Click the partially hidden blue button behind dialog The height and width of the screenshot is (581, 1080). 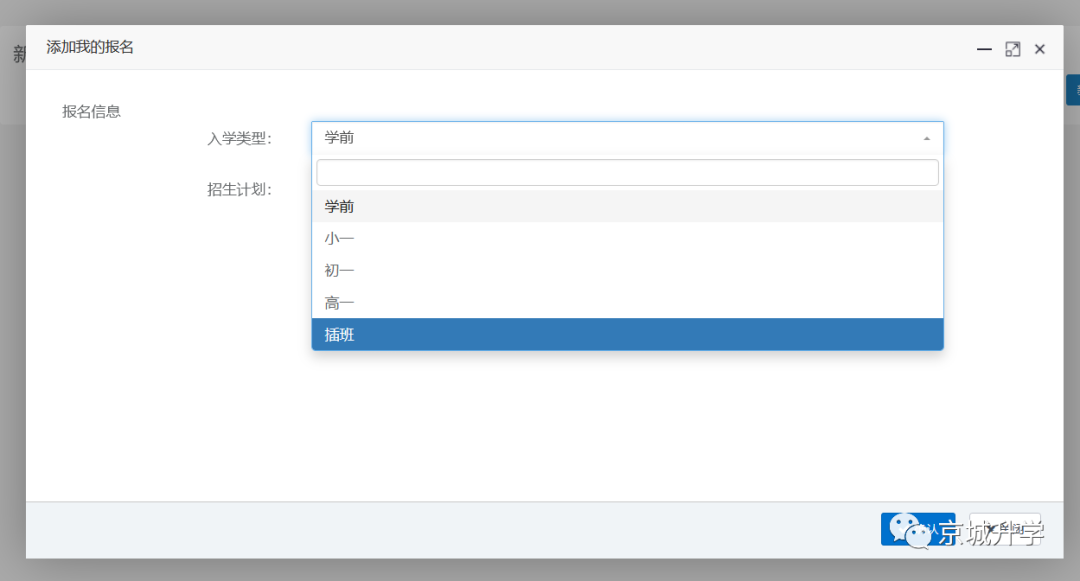click(x=1073, y=90)
